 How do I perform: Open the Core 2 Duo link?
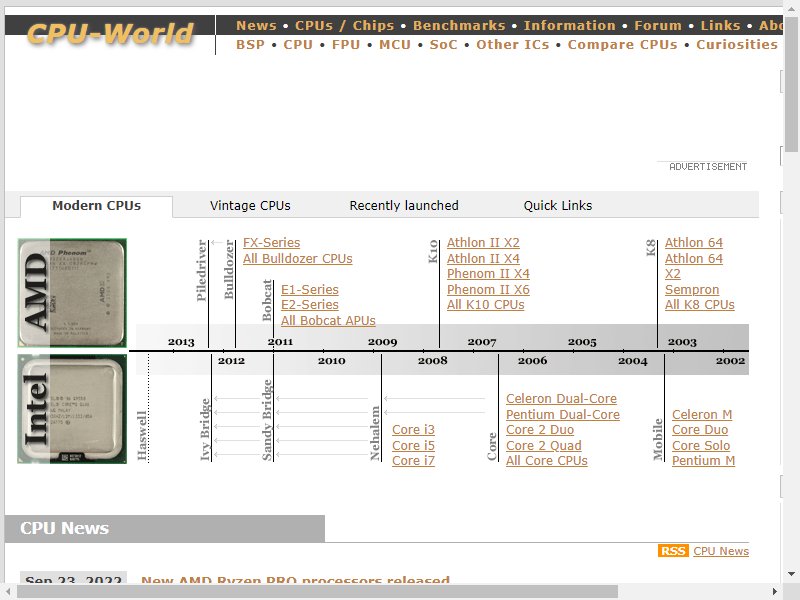[x=540, y=430]
